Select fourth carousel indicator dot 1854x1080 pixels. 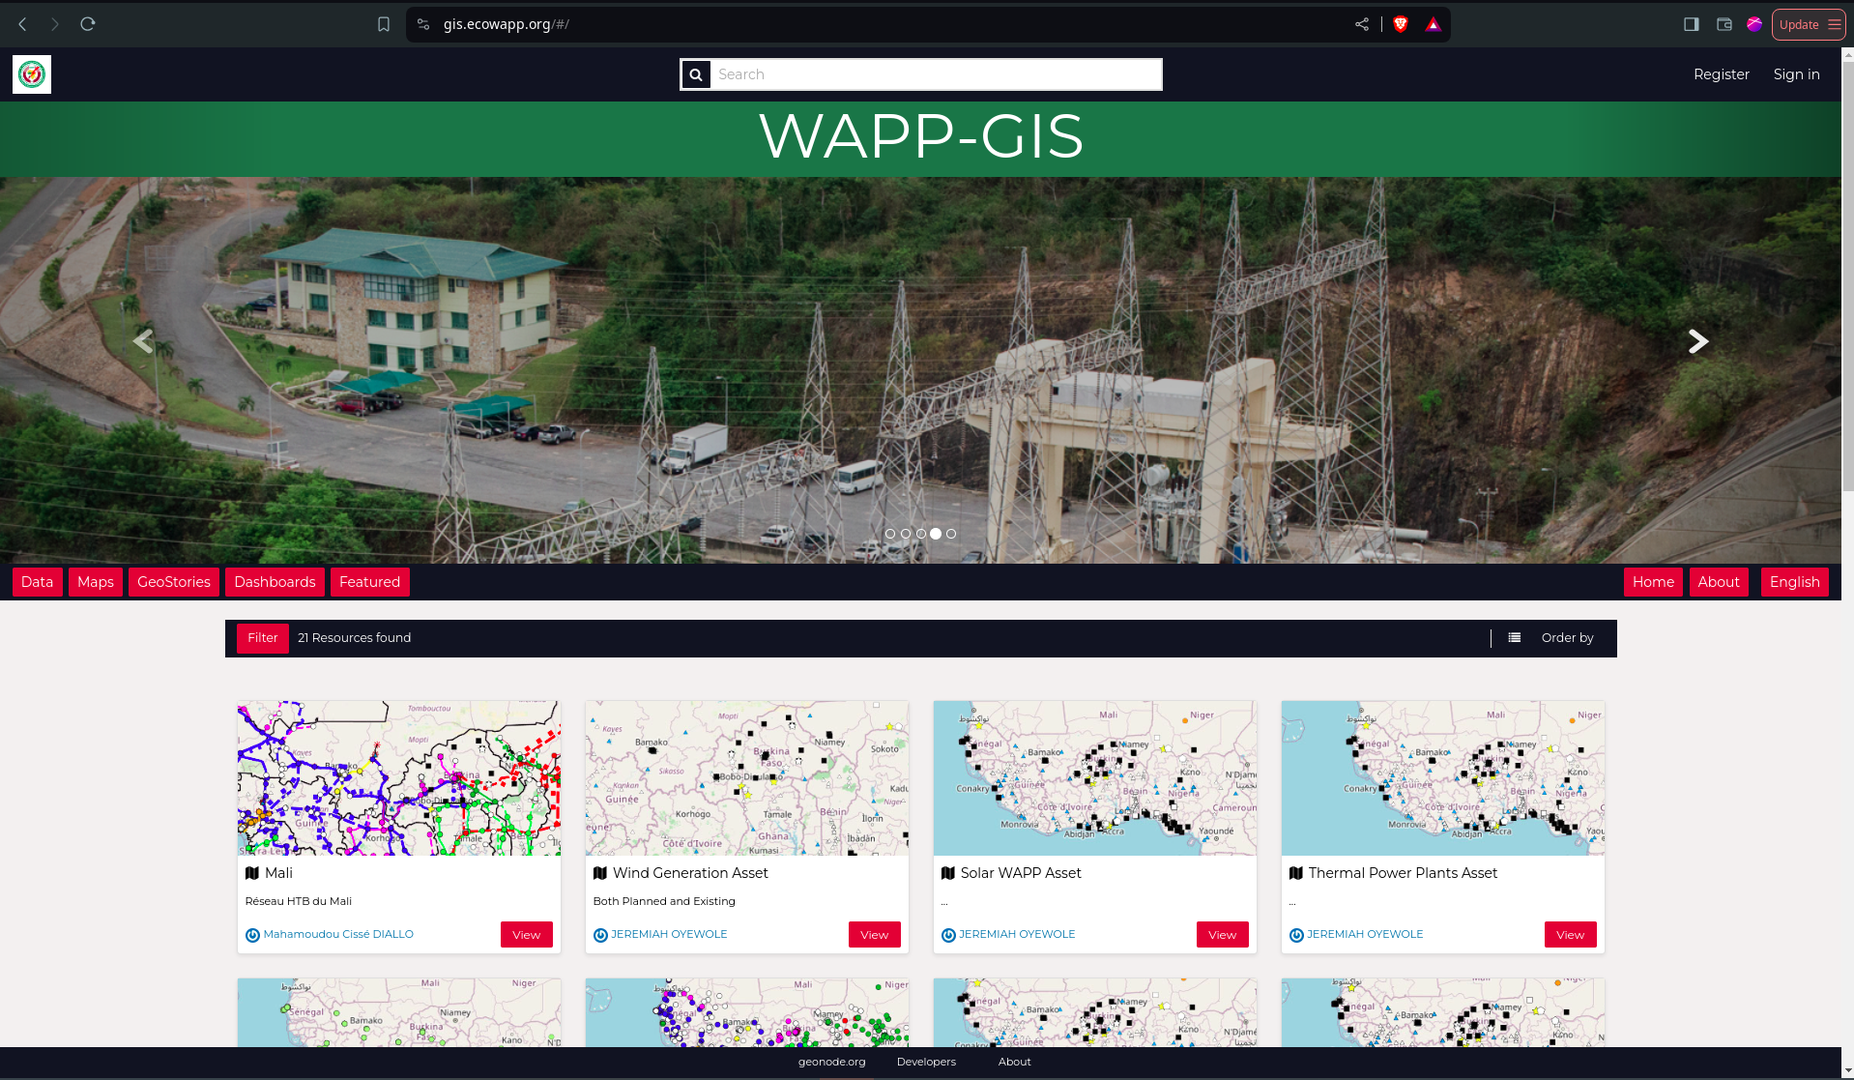click(x=936, y=534)
